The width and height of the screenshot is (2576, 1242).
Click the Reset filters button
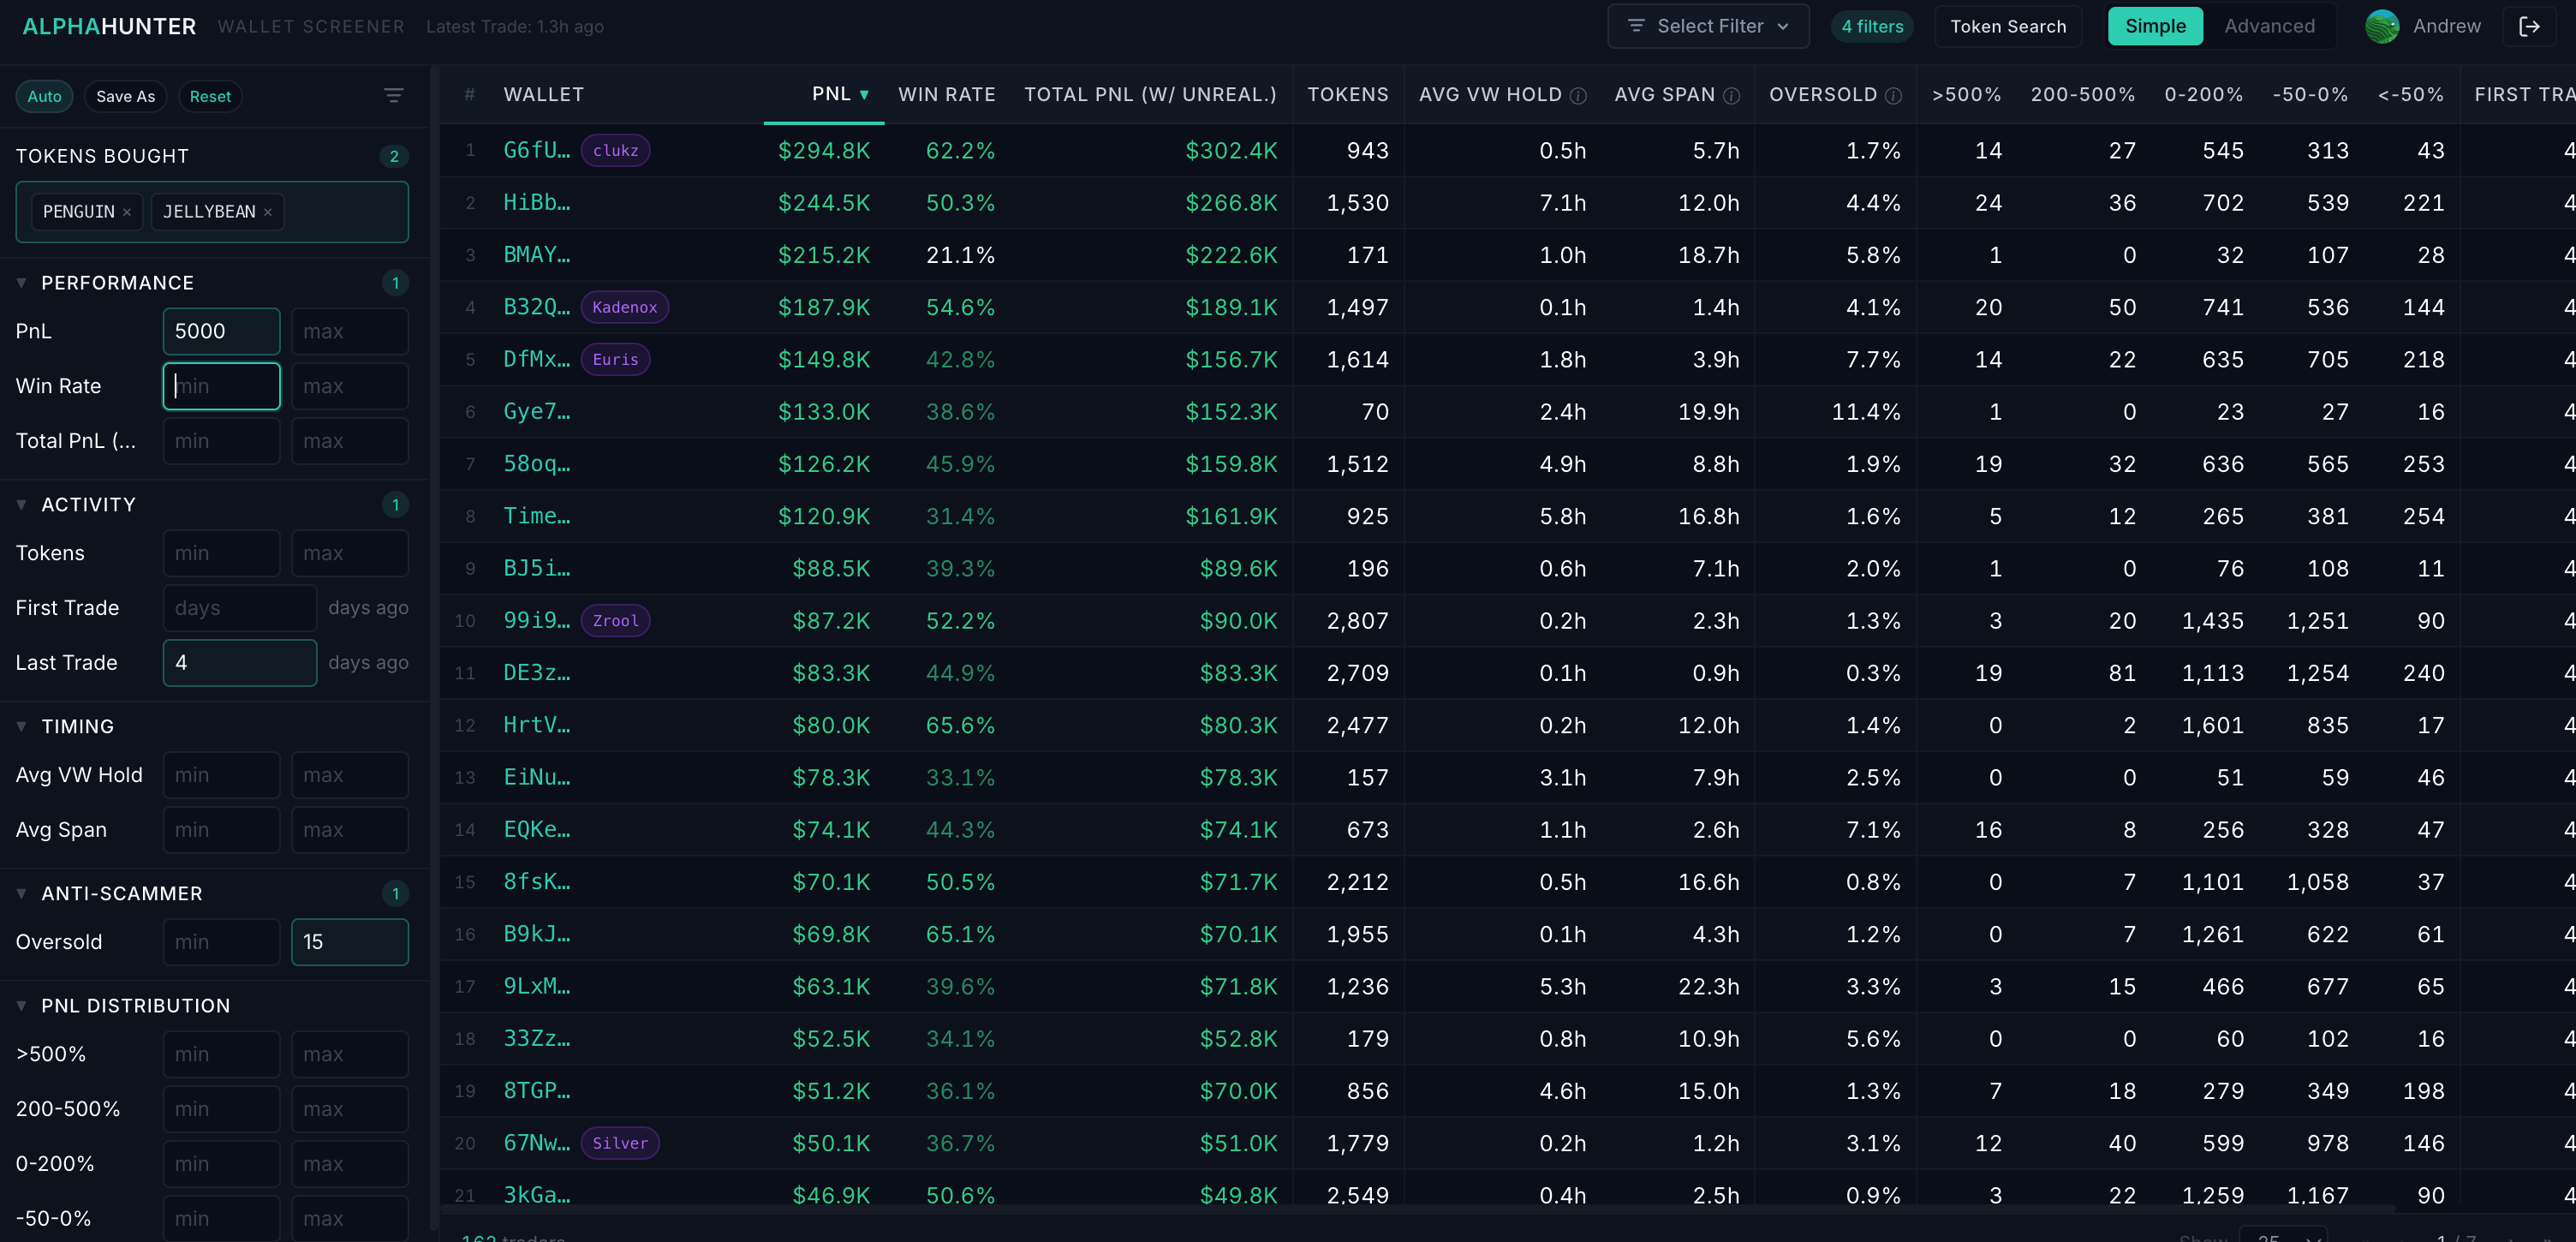coord(209,96)
